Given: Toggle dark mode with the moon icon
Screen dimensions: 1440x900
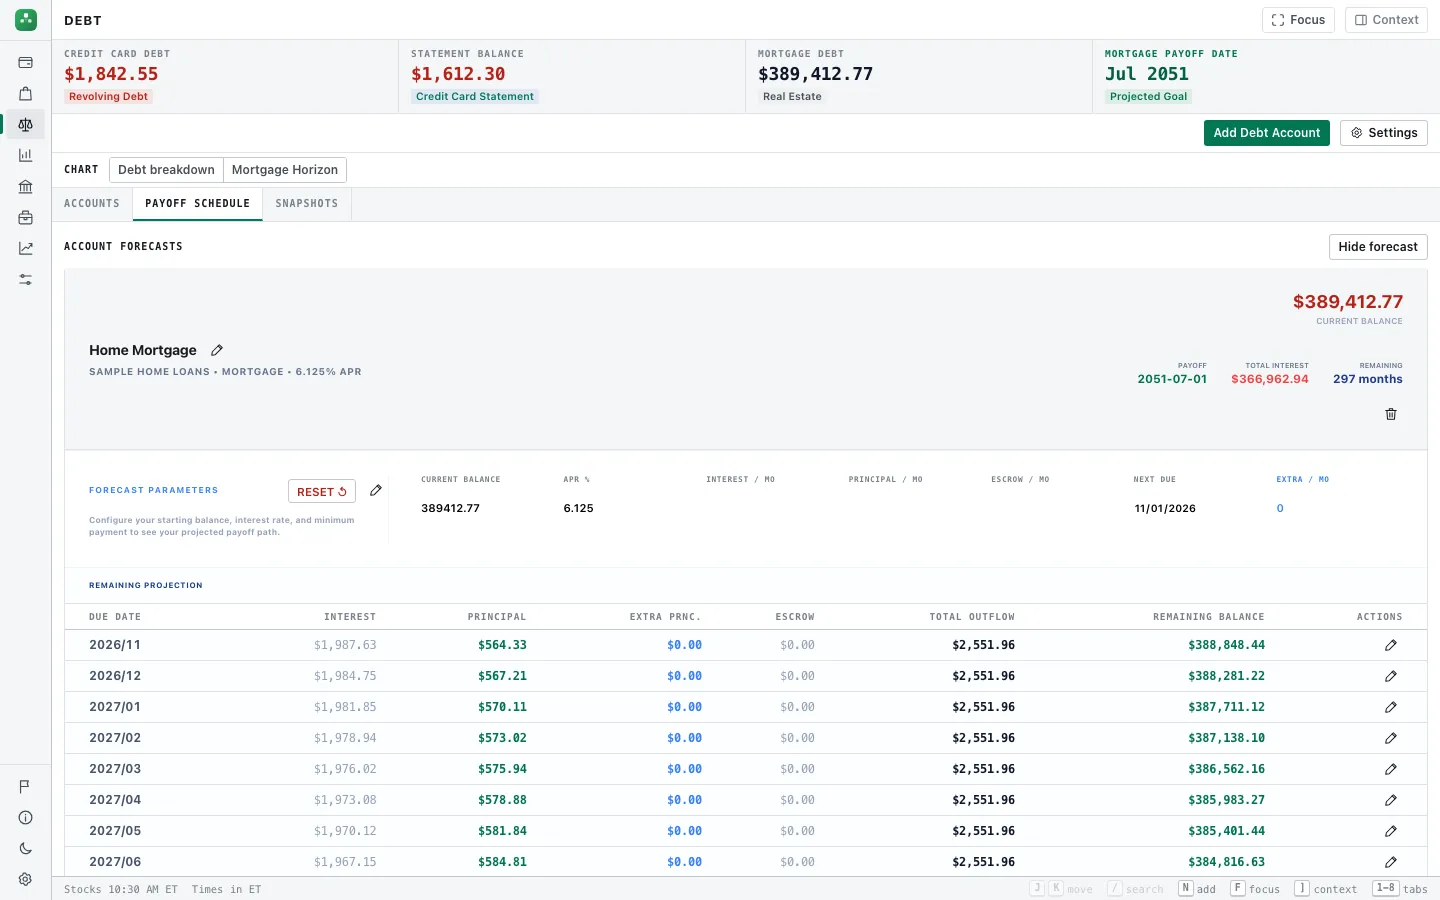Looking at the screenshot, I should (x=26, y=849).
